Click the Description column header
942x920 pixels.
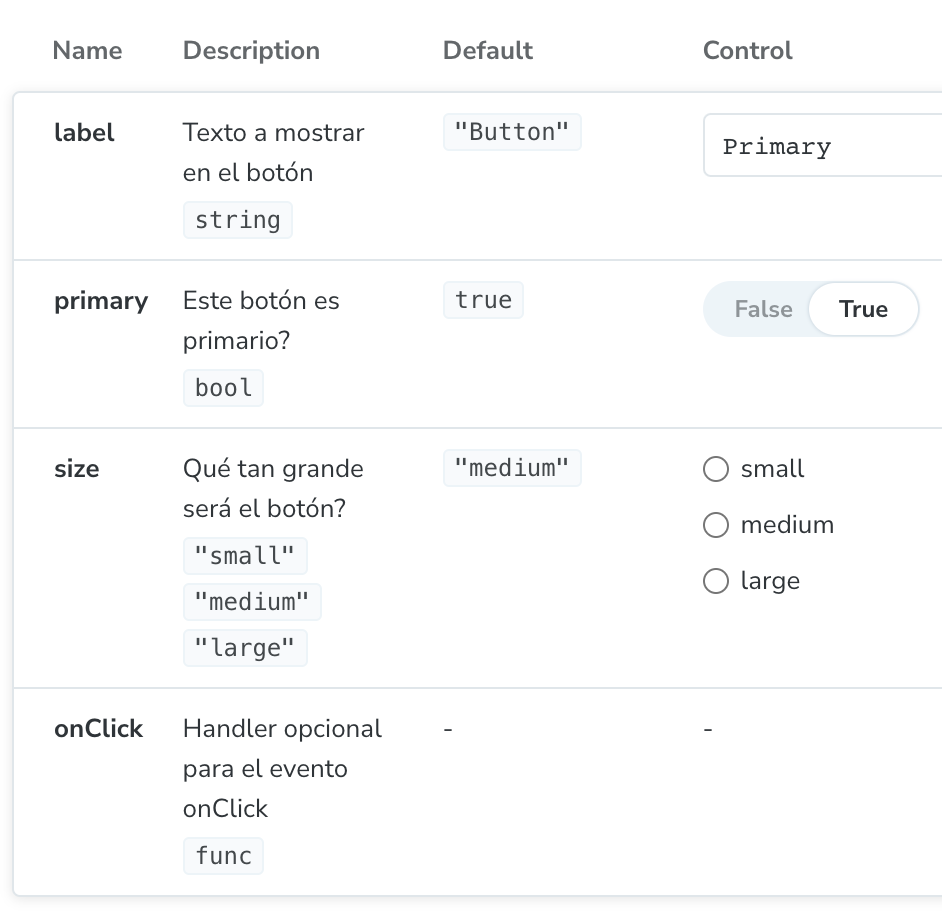[251, 50]
